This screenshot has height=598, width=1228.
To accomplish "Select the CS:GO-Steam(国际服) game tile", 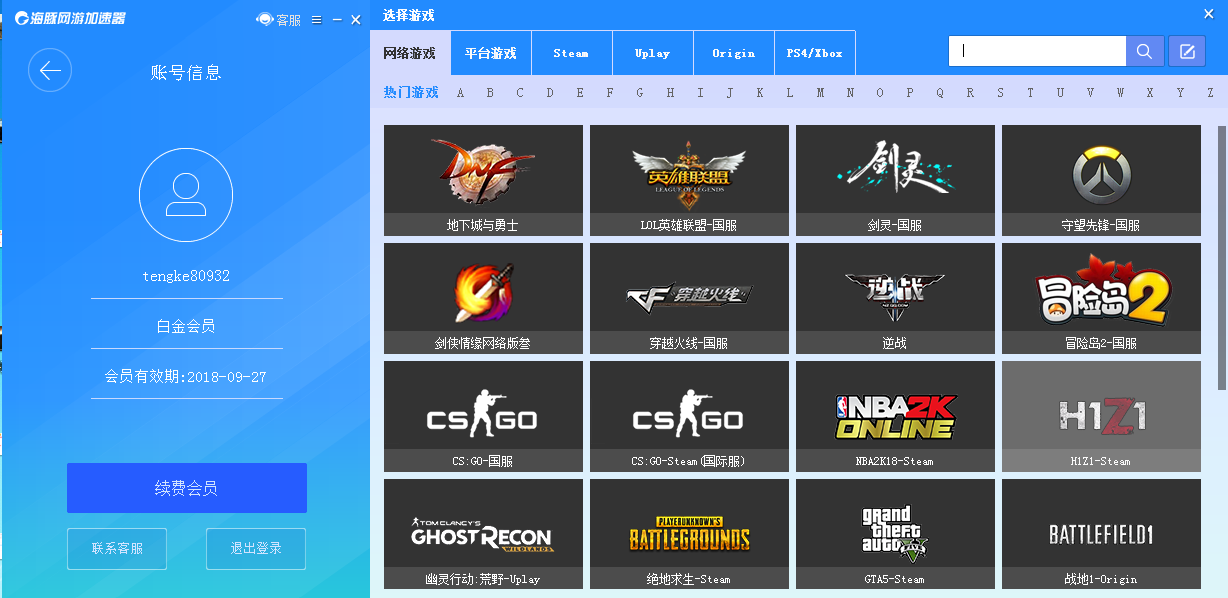I will [689, 416].
